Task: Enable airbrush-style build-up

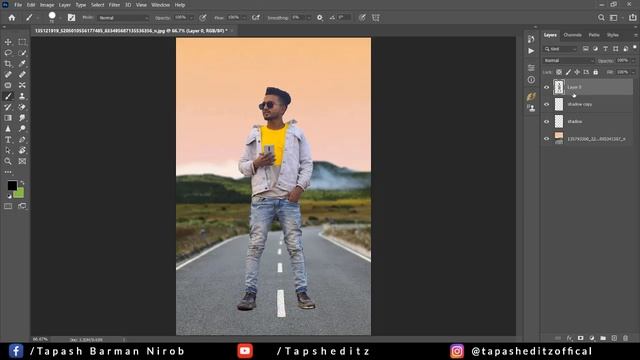Action: [256, 18]
